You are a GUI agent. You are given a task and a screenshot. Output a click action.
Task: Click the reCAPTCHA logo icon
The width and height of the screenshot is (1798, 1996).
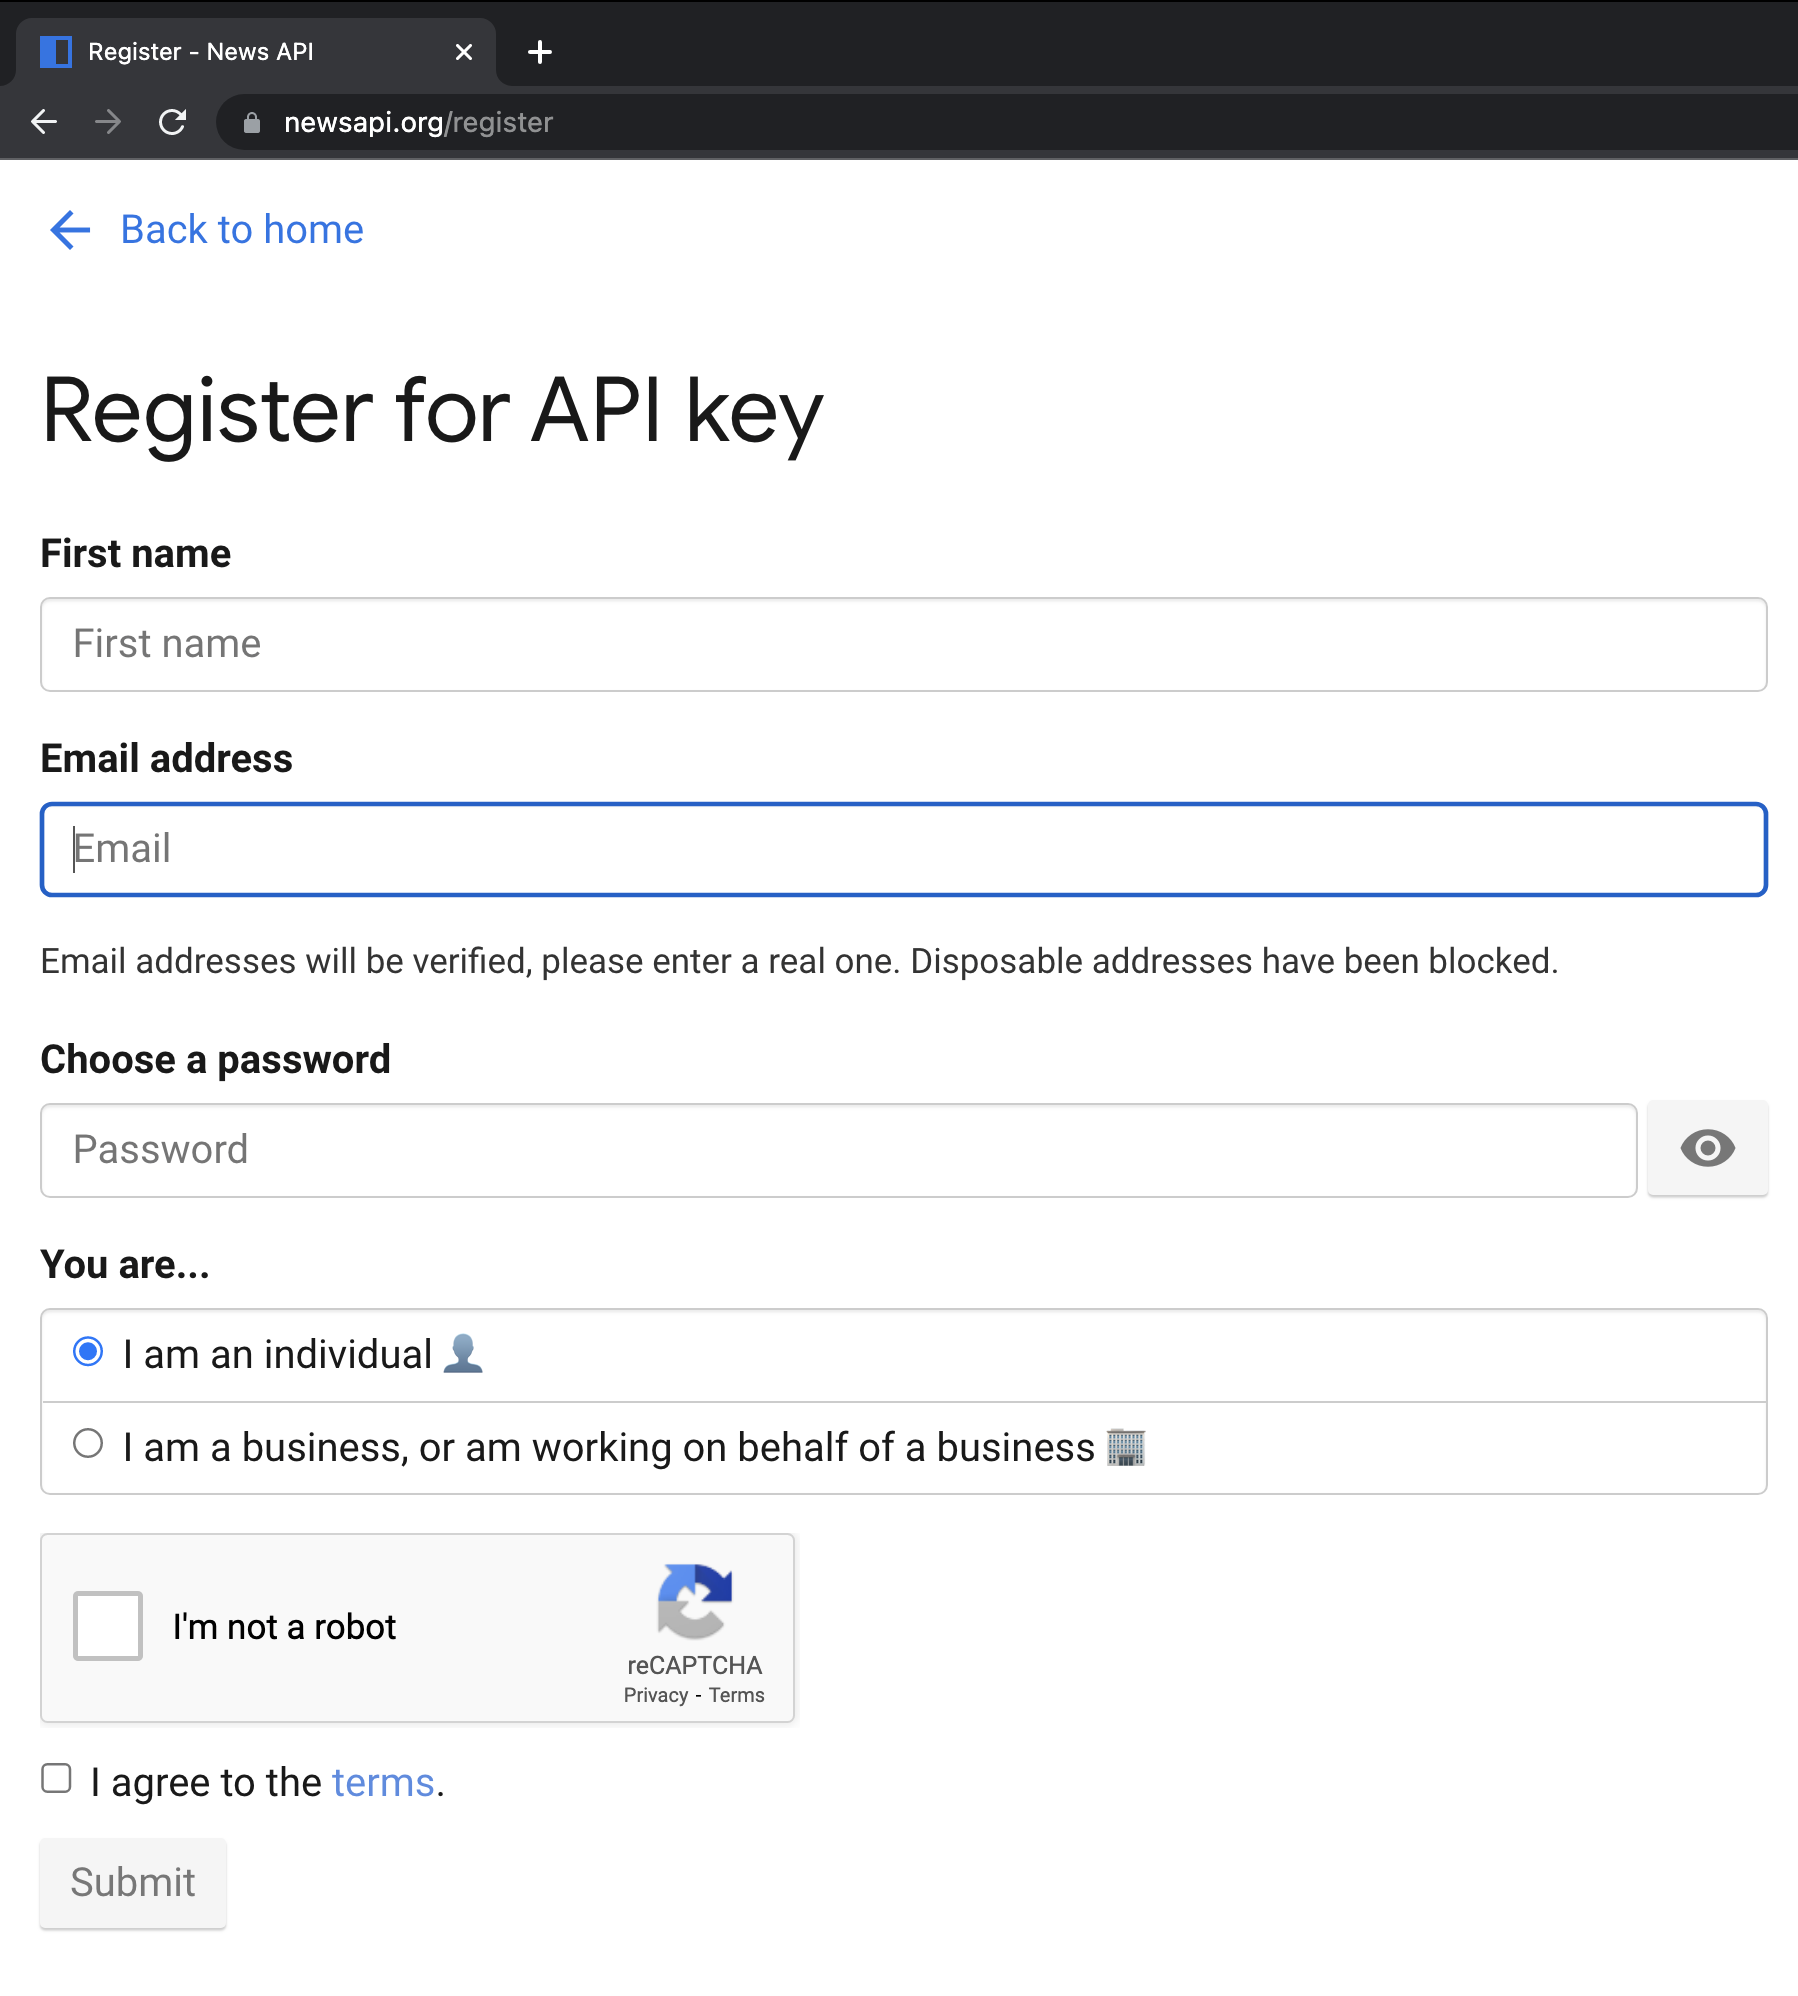pyautogui.click(x=695, y=1600)
